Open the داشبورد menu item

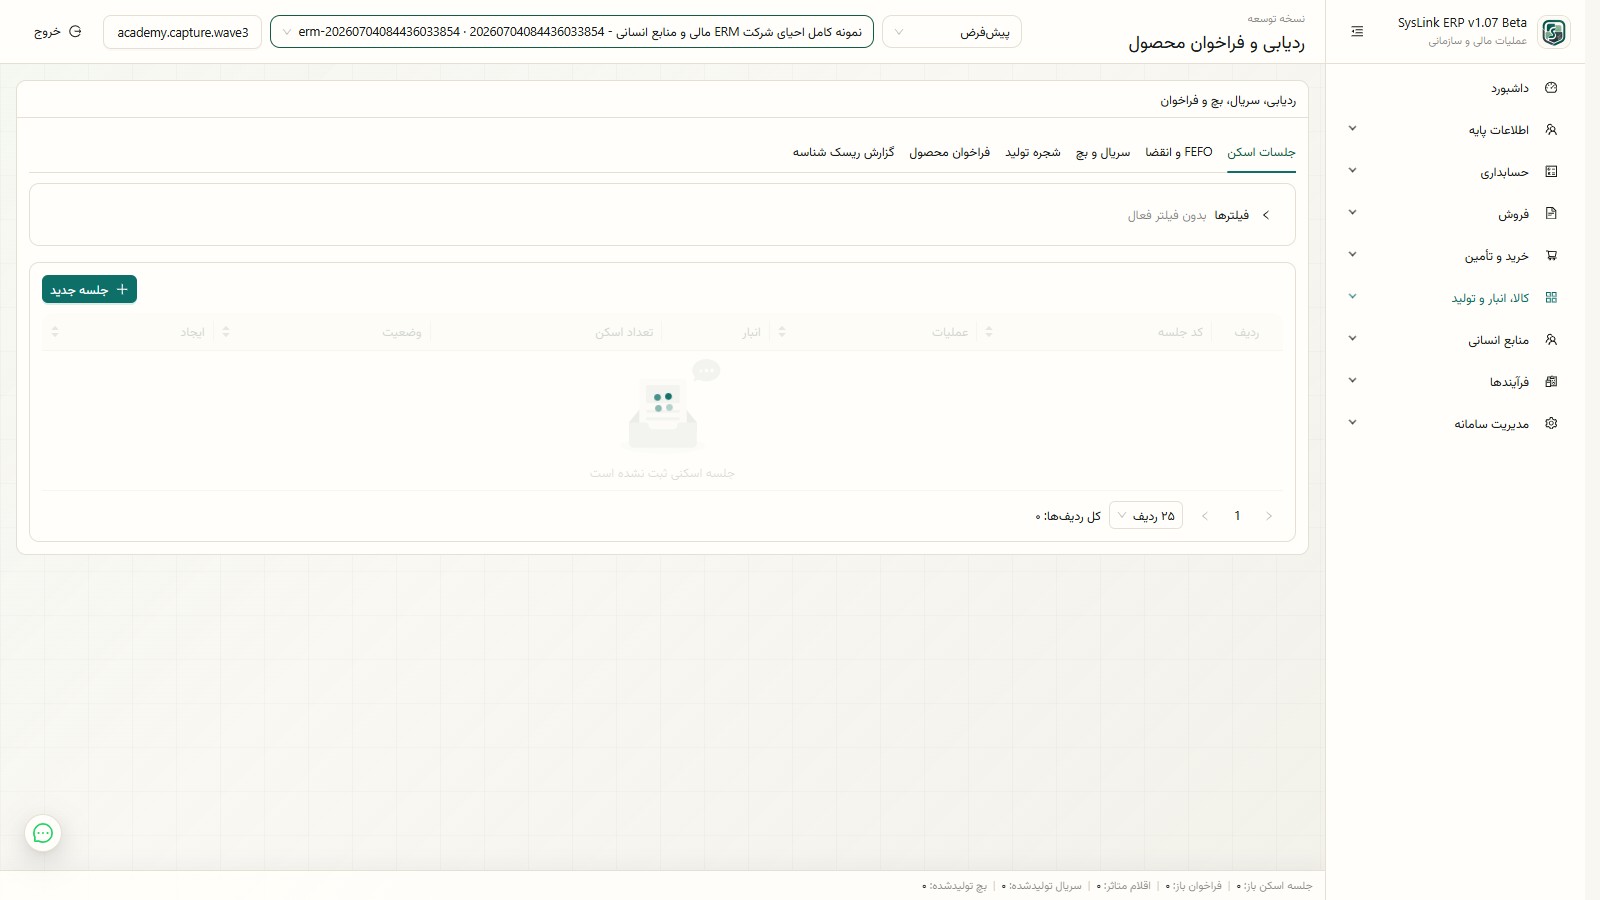(1510, 88)
